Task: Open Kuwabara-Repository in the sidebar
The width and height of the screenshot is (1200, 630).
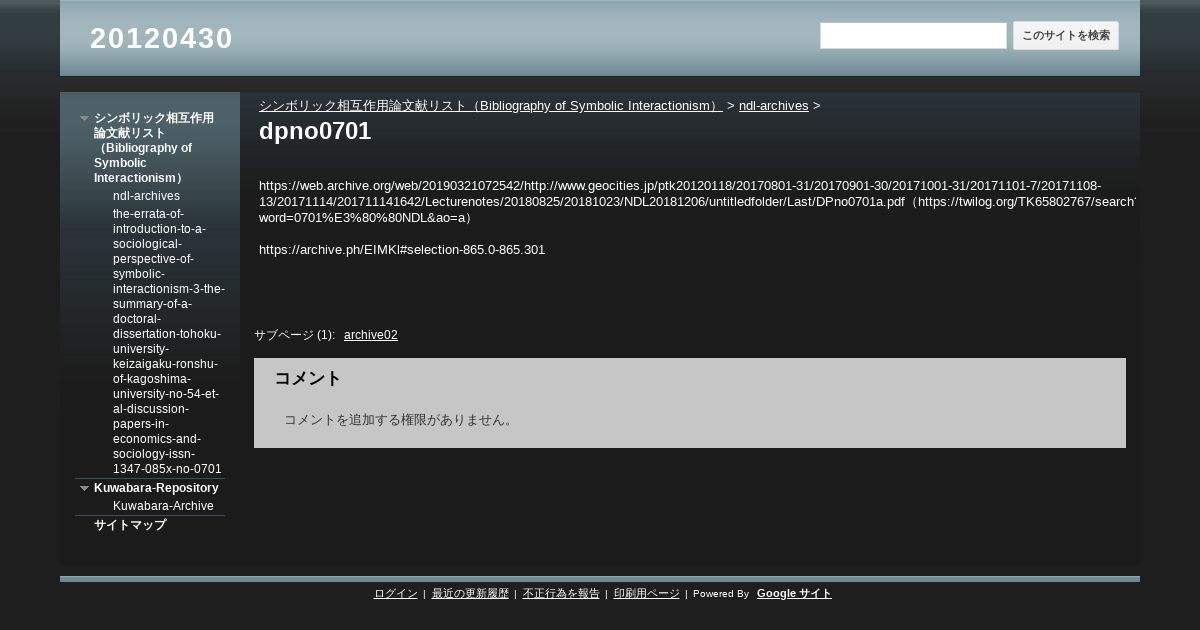Action: (x=156, y=488)
